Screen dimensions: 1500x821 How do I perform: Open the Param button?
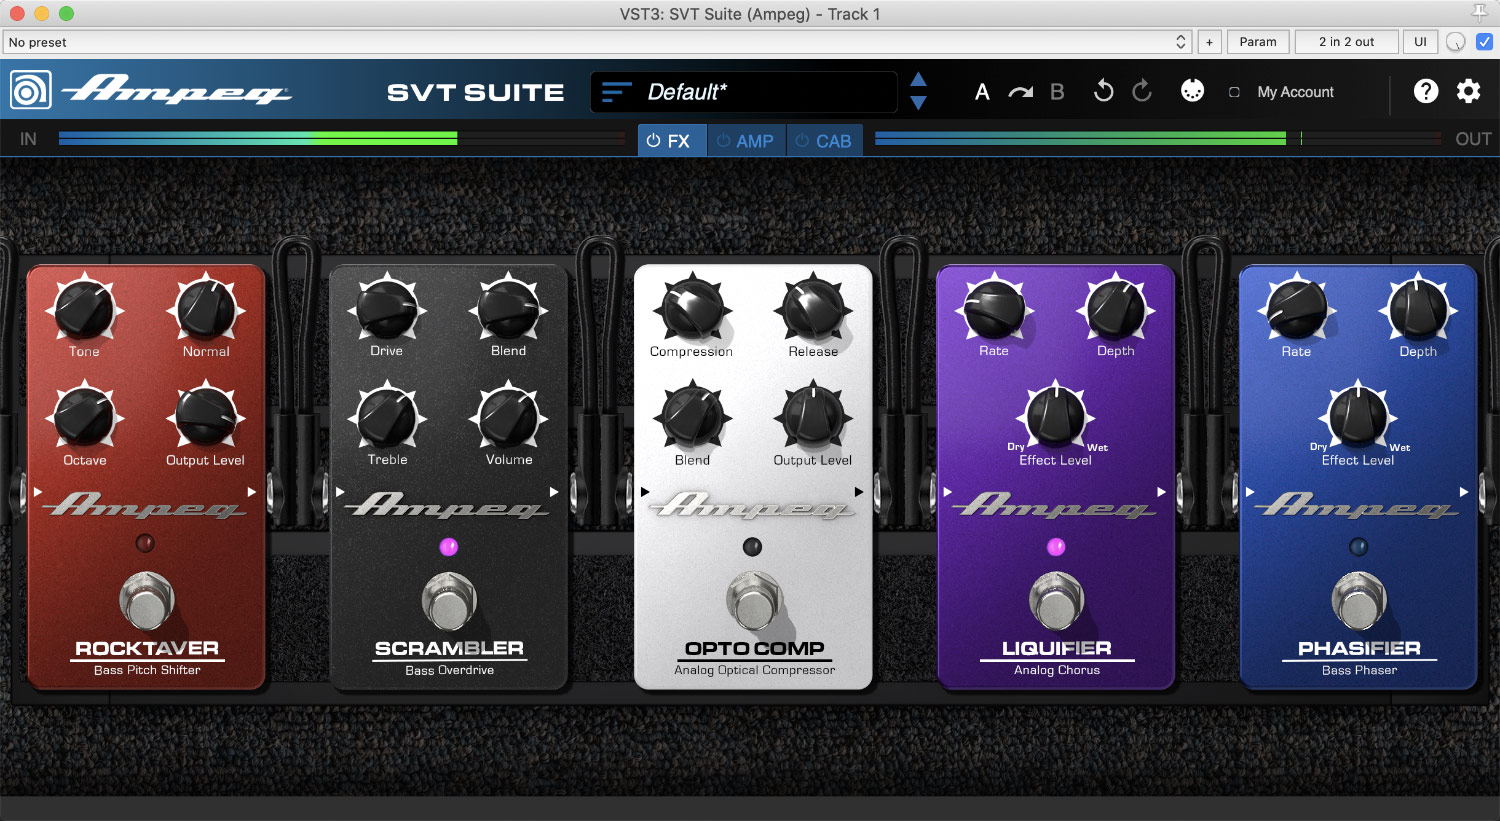[1258, 42]
